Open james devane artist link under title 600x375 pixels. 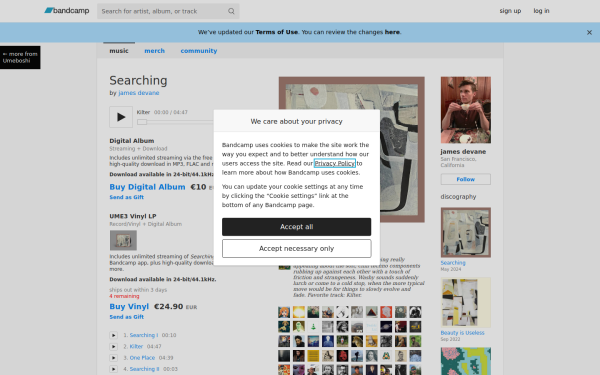coord(139,93)
